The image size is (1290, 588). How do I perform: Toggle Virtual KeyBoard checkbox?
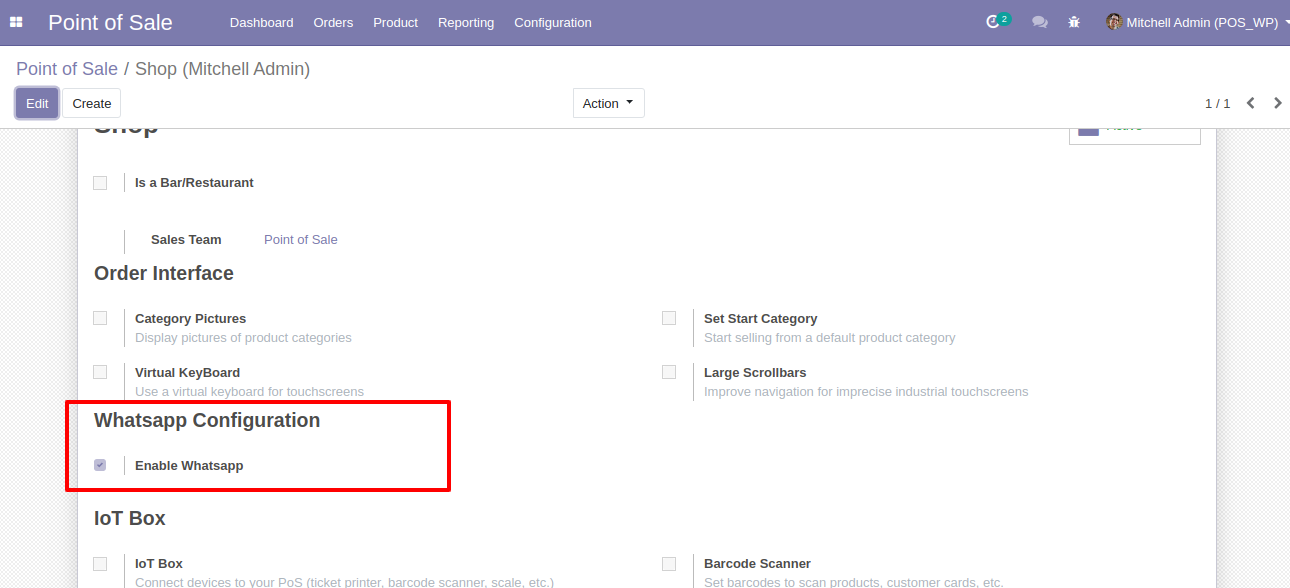[100, 372]
